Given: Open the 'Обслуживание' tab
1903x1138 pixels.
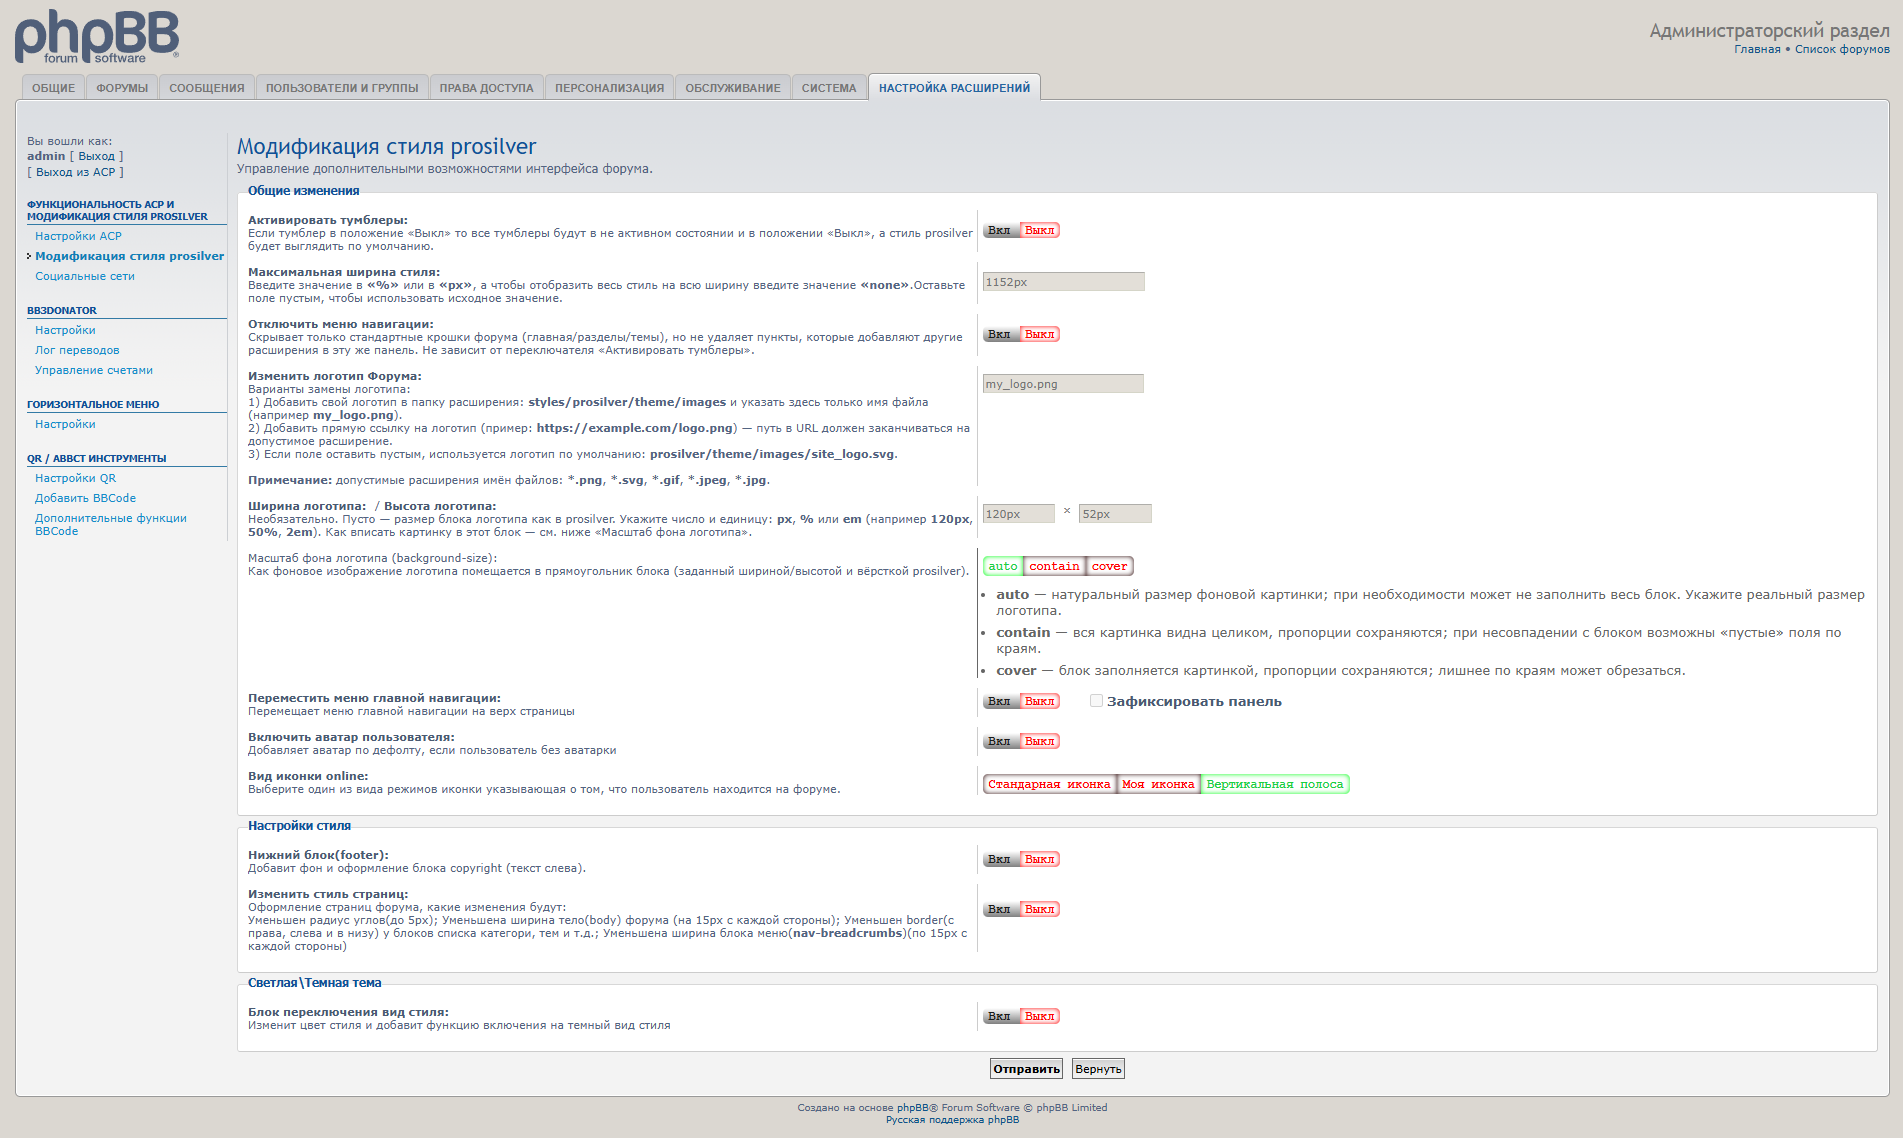Looking at the screenshot, I should pyautogui.click(x=732, y=88).
